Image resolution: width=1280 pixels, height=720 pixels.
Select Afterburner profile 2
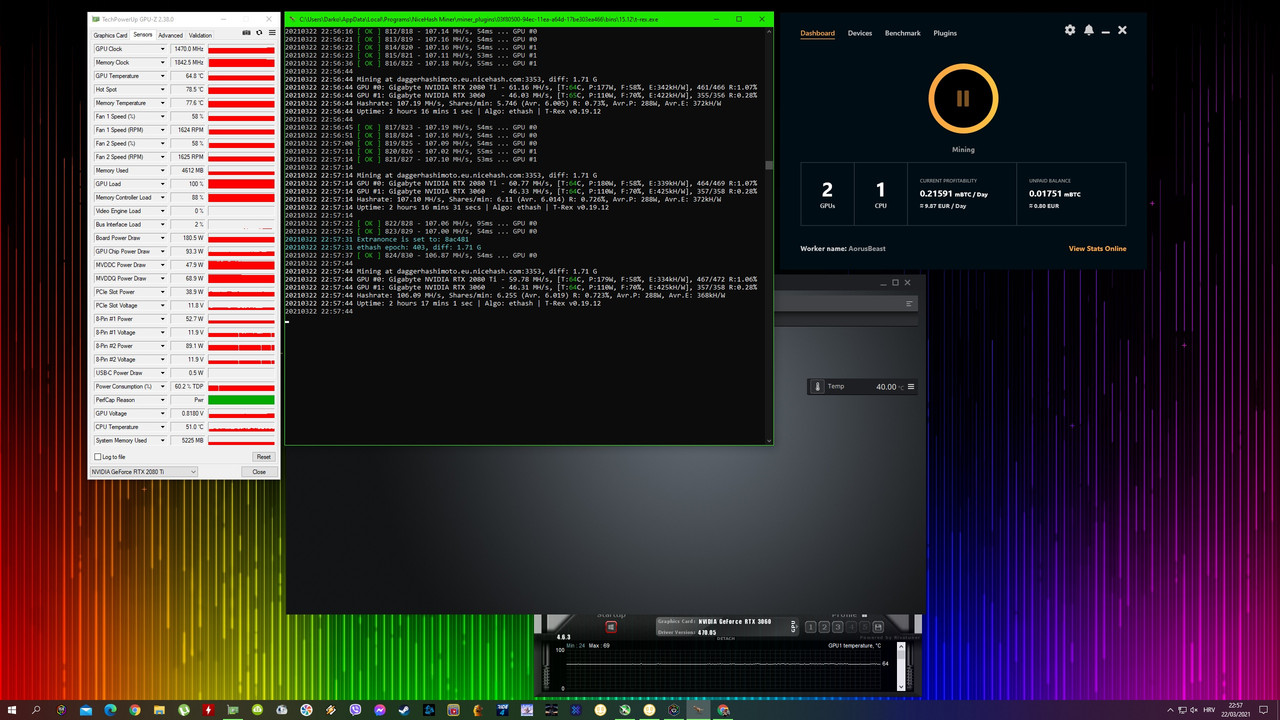pyautogui.click(x=824, y=627)
